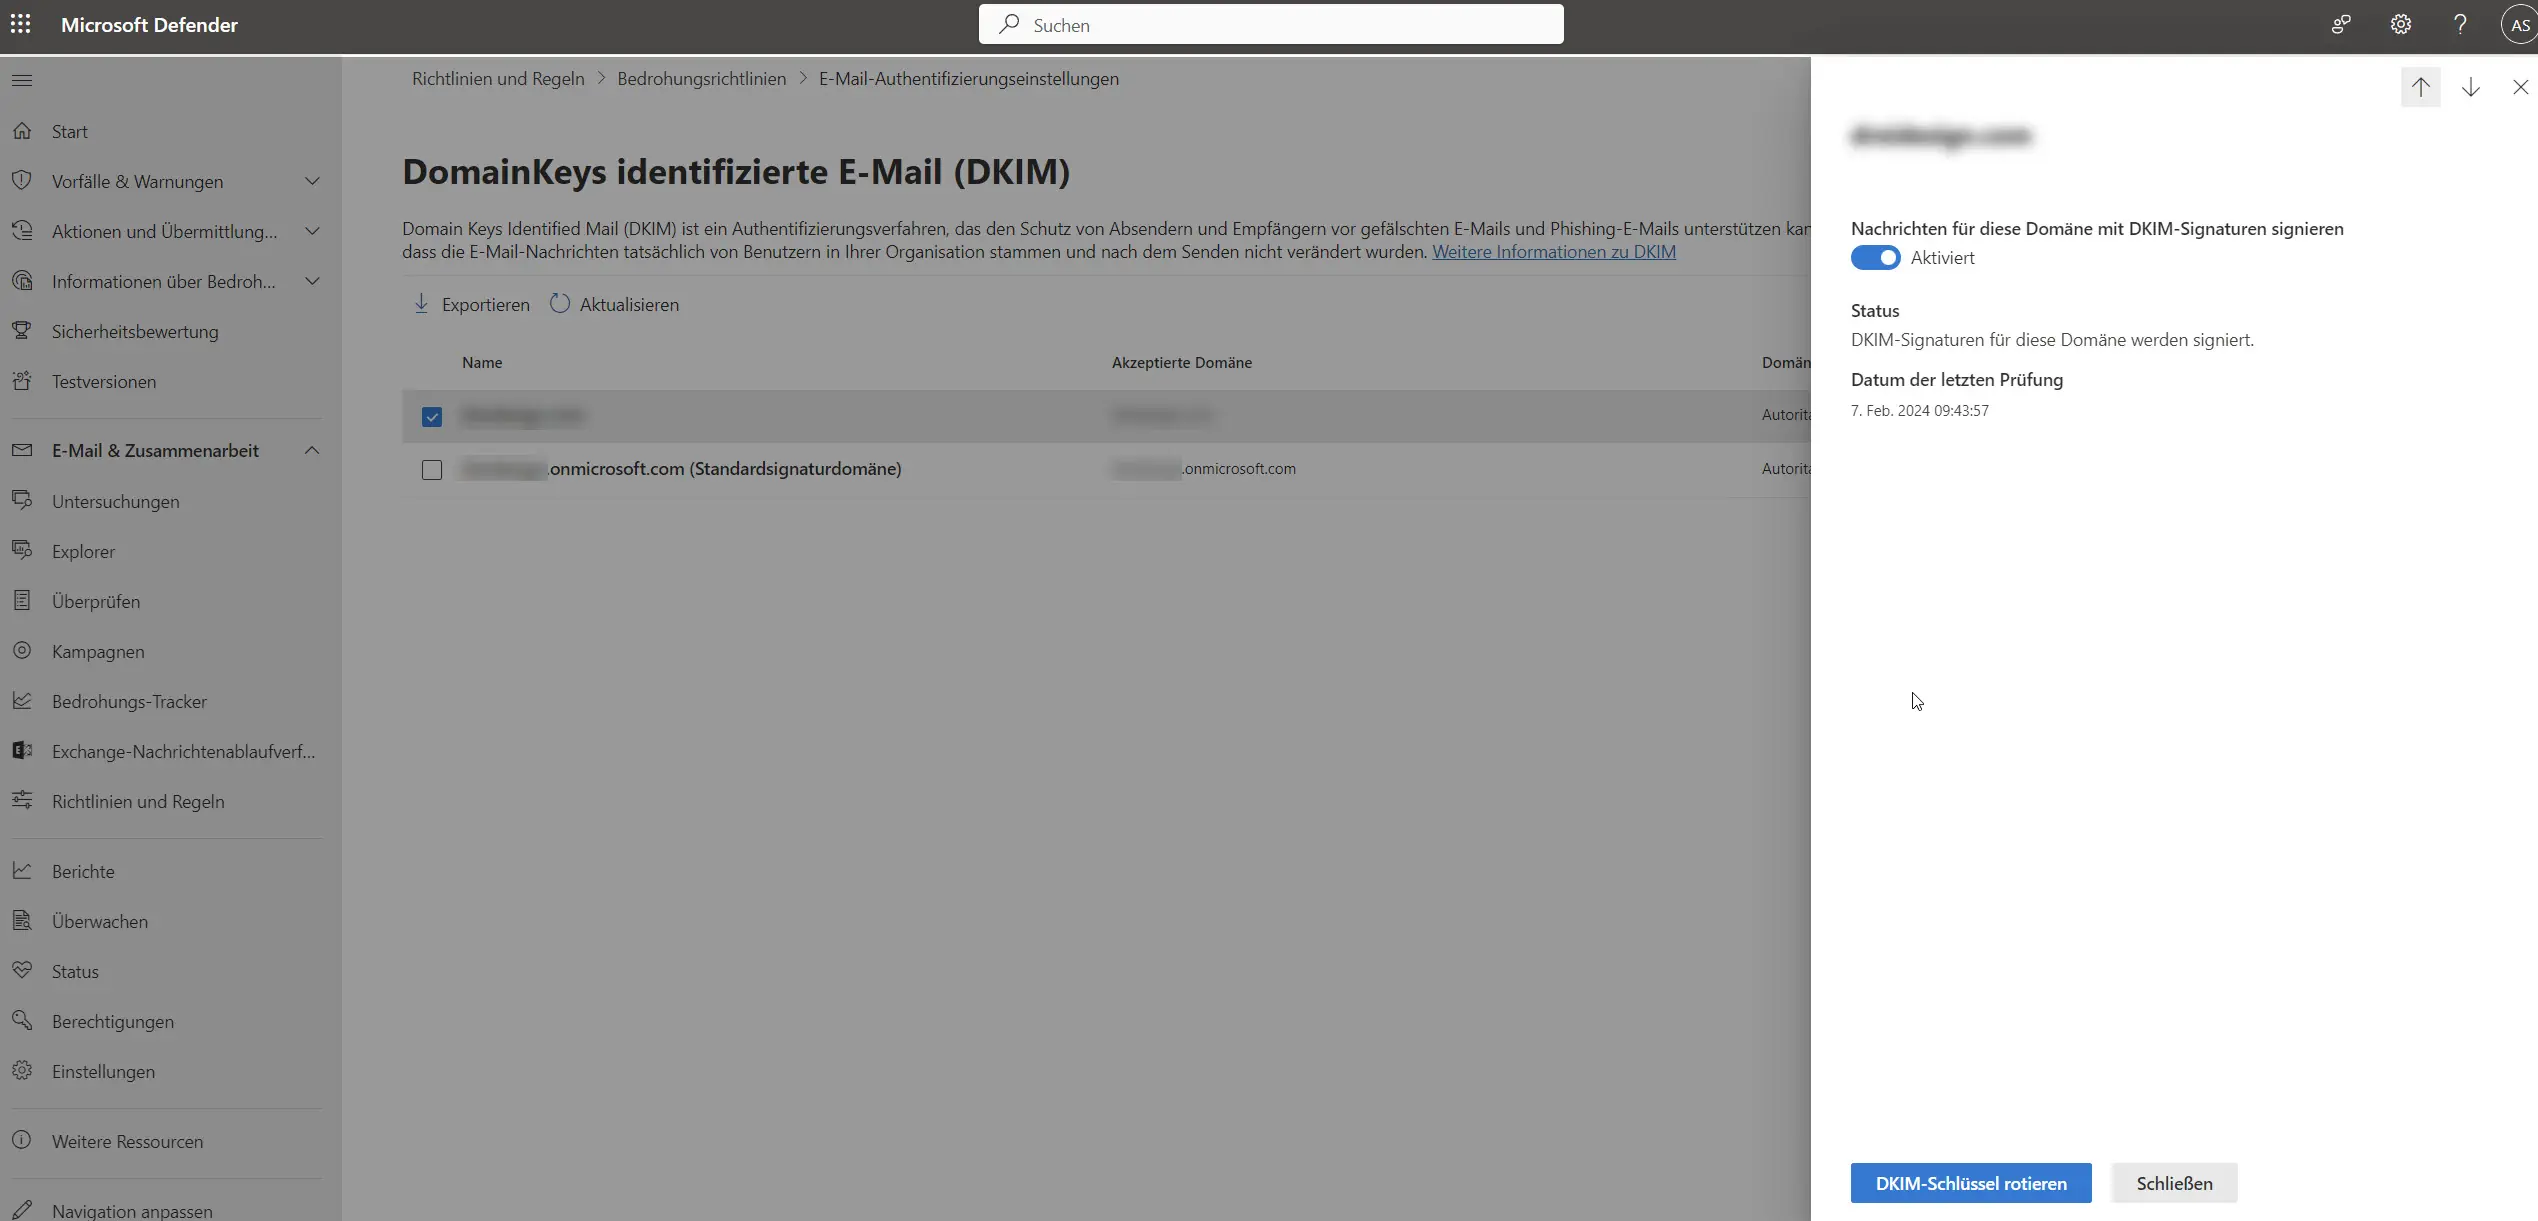Click the date '7. Feb. 2024 09:43:57'
The height and width of the screenshot is (1221, 2538).
click(1920, 411)
